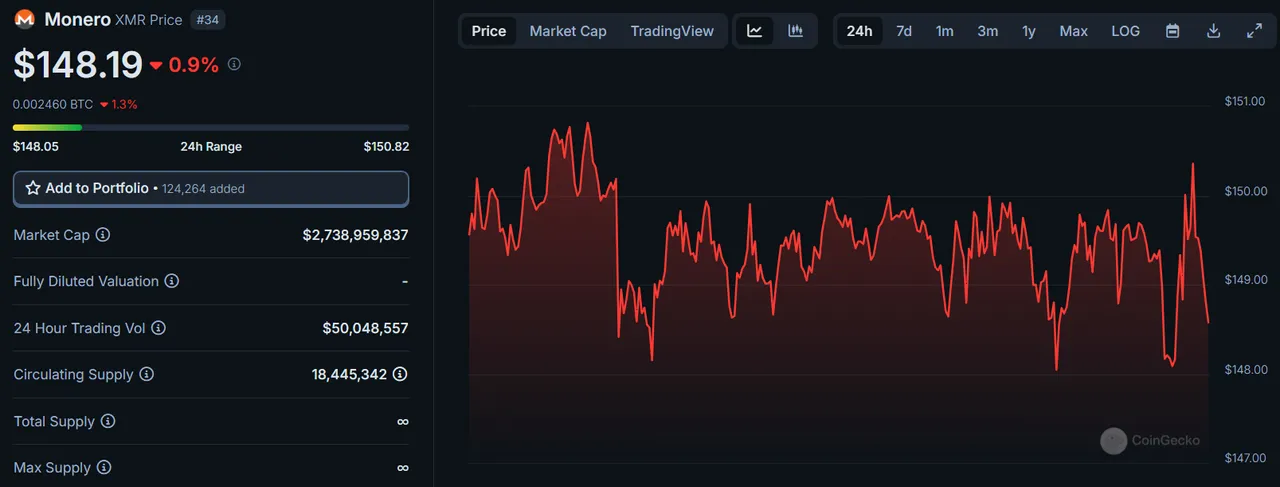Click the $148.19 price text
The image size is (1280, 487).
78,65
